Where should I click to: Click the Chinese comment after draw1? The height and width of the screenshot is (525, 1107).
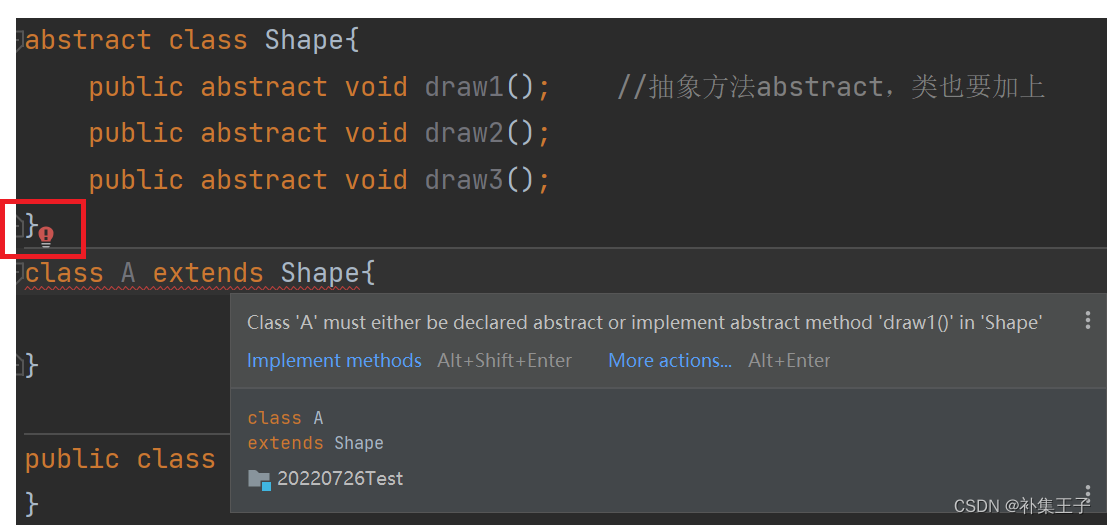831,87
